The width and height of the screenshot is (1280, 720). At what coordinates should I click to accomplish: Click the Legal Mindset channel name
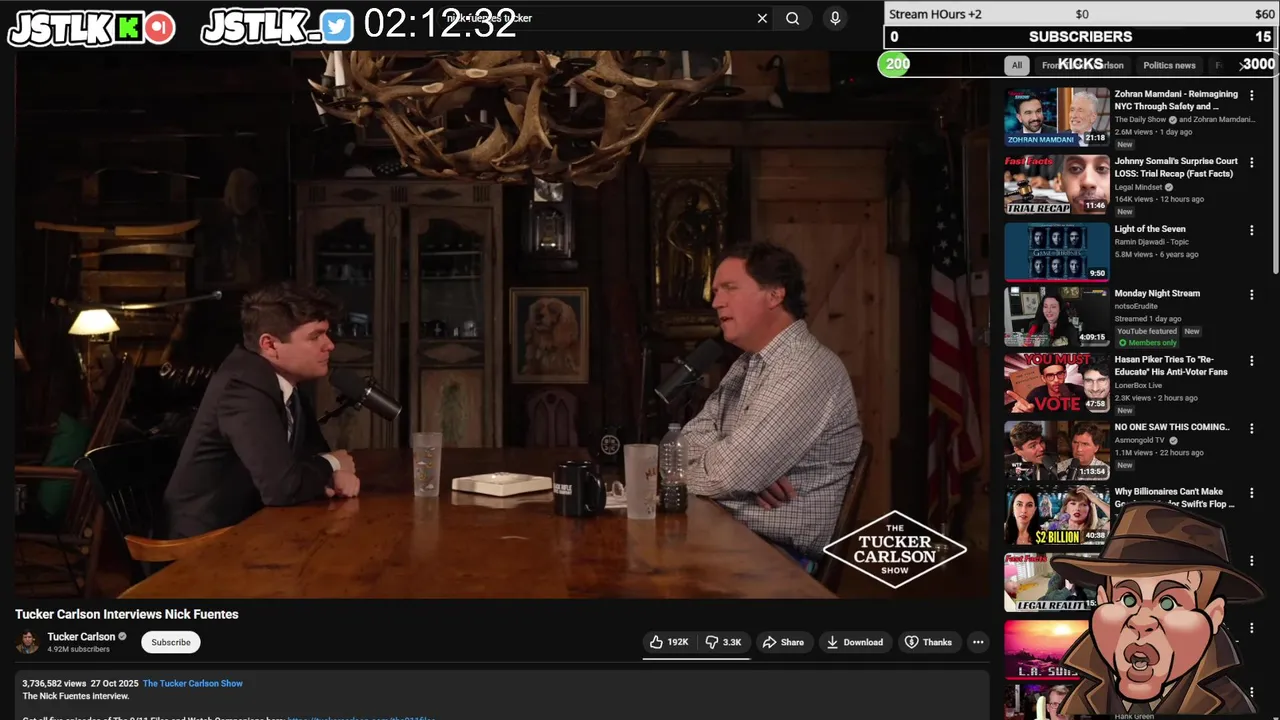click(1138, 187)
